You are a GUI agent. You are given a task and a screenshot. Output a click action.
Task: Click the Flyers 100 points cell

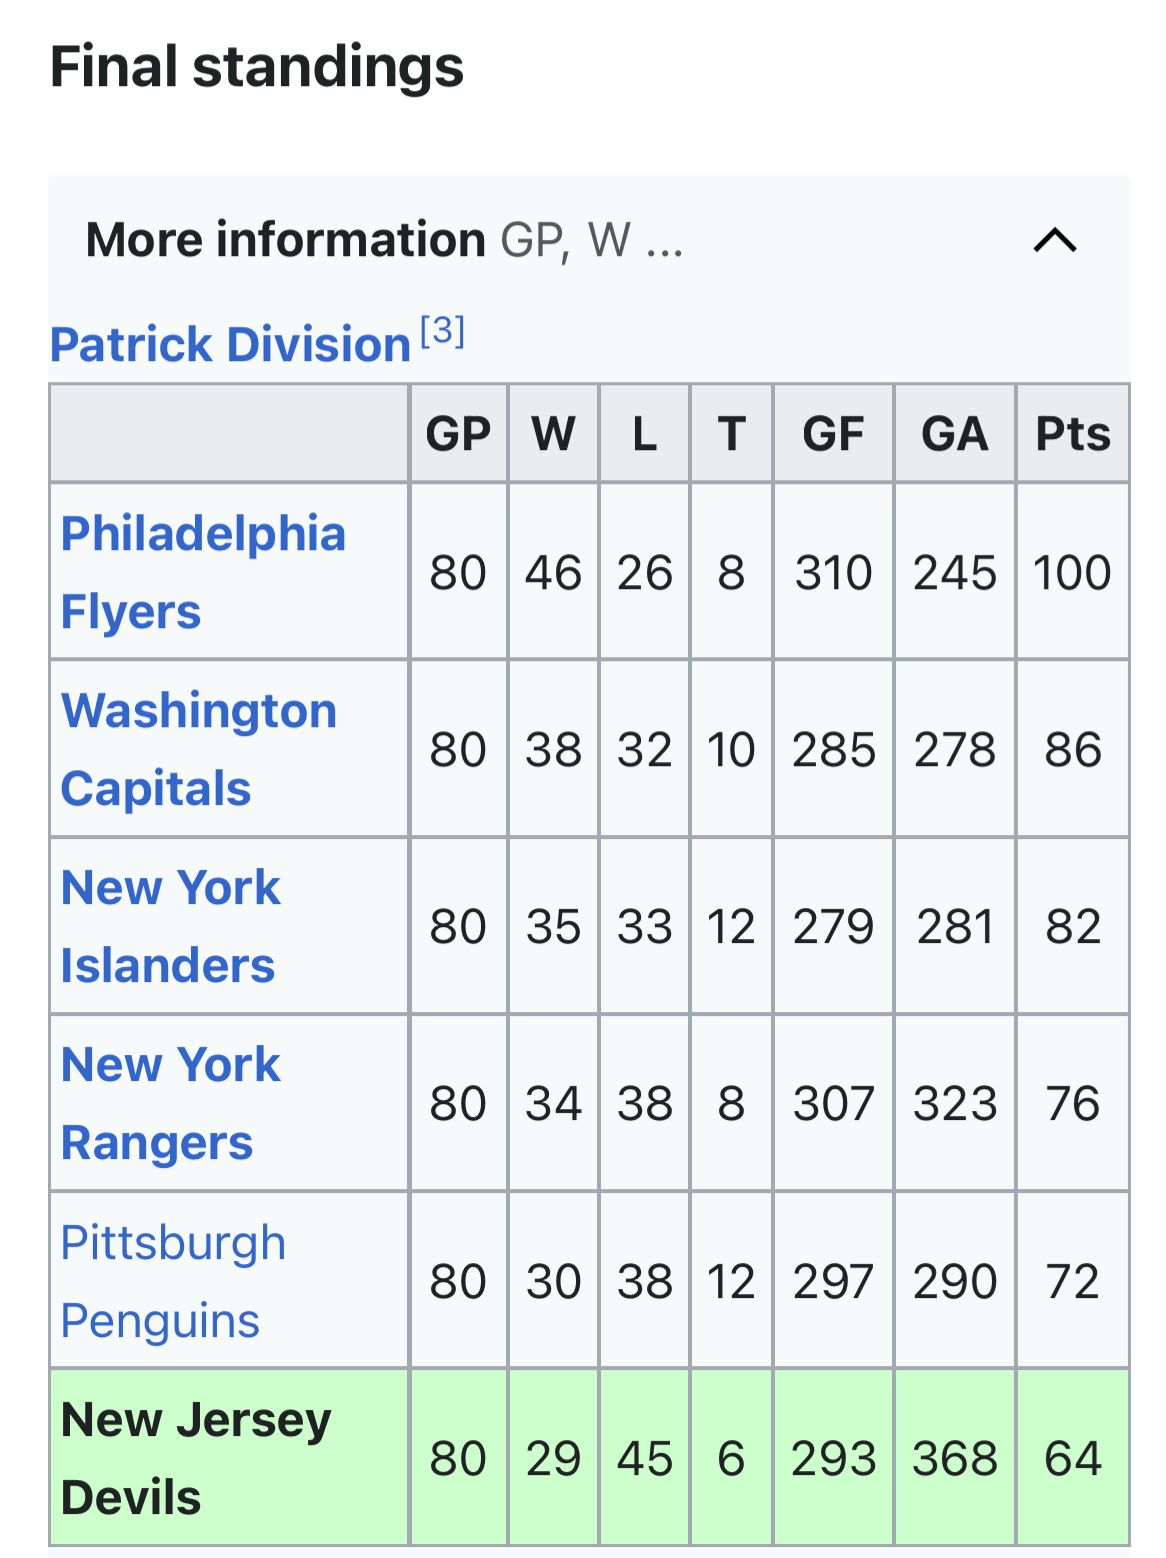coord(1072,573)
